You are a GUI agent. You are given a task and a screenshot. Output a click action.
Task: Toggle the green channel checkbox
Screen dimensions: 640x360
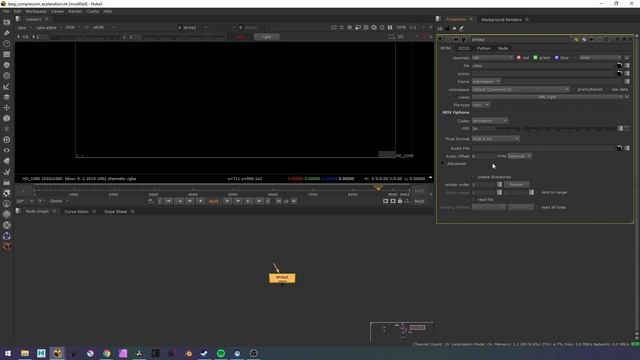click(535, 58)
